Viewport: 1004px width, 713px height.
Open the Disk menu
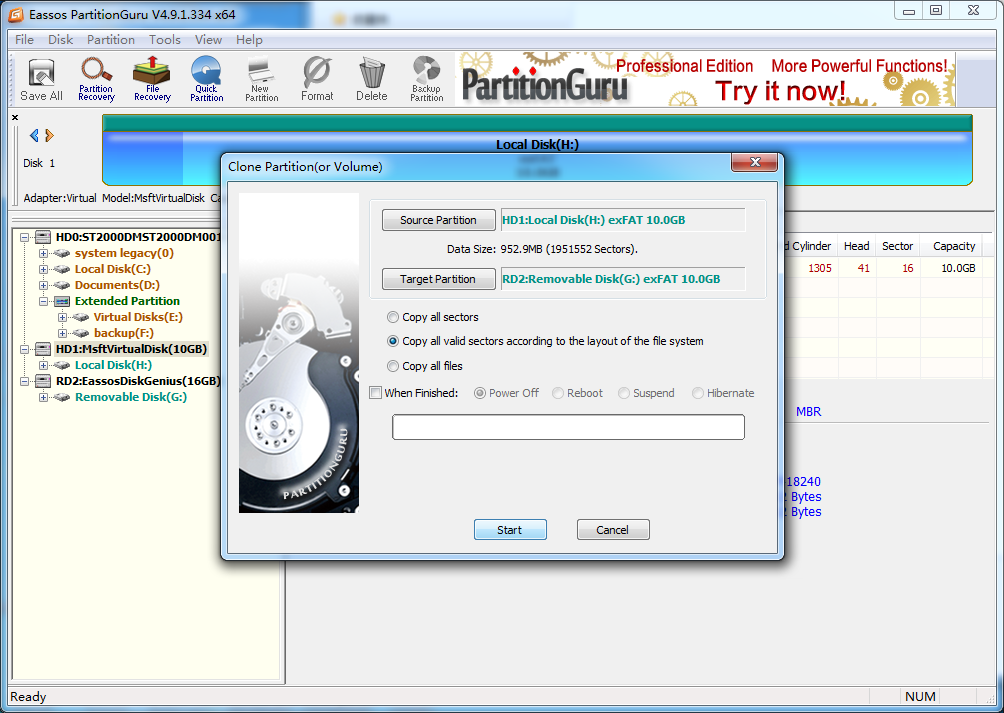(x=60, y=40)
